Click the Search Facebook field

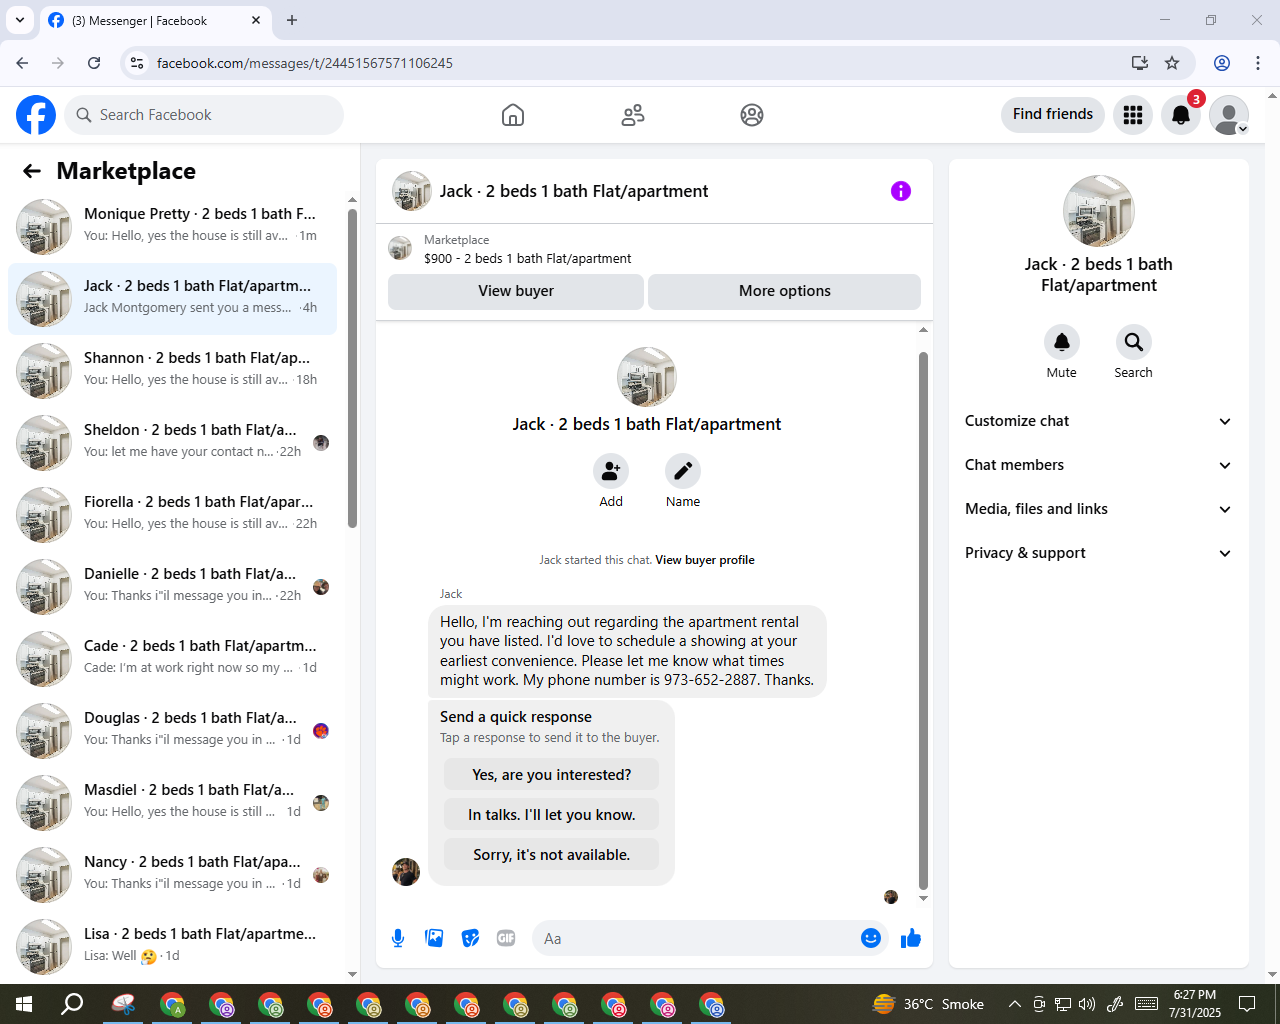pyautogui.click(x=204, y=115)
